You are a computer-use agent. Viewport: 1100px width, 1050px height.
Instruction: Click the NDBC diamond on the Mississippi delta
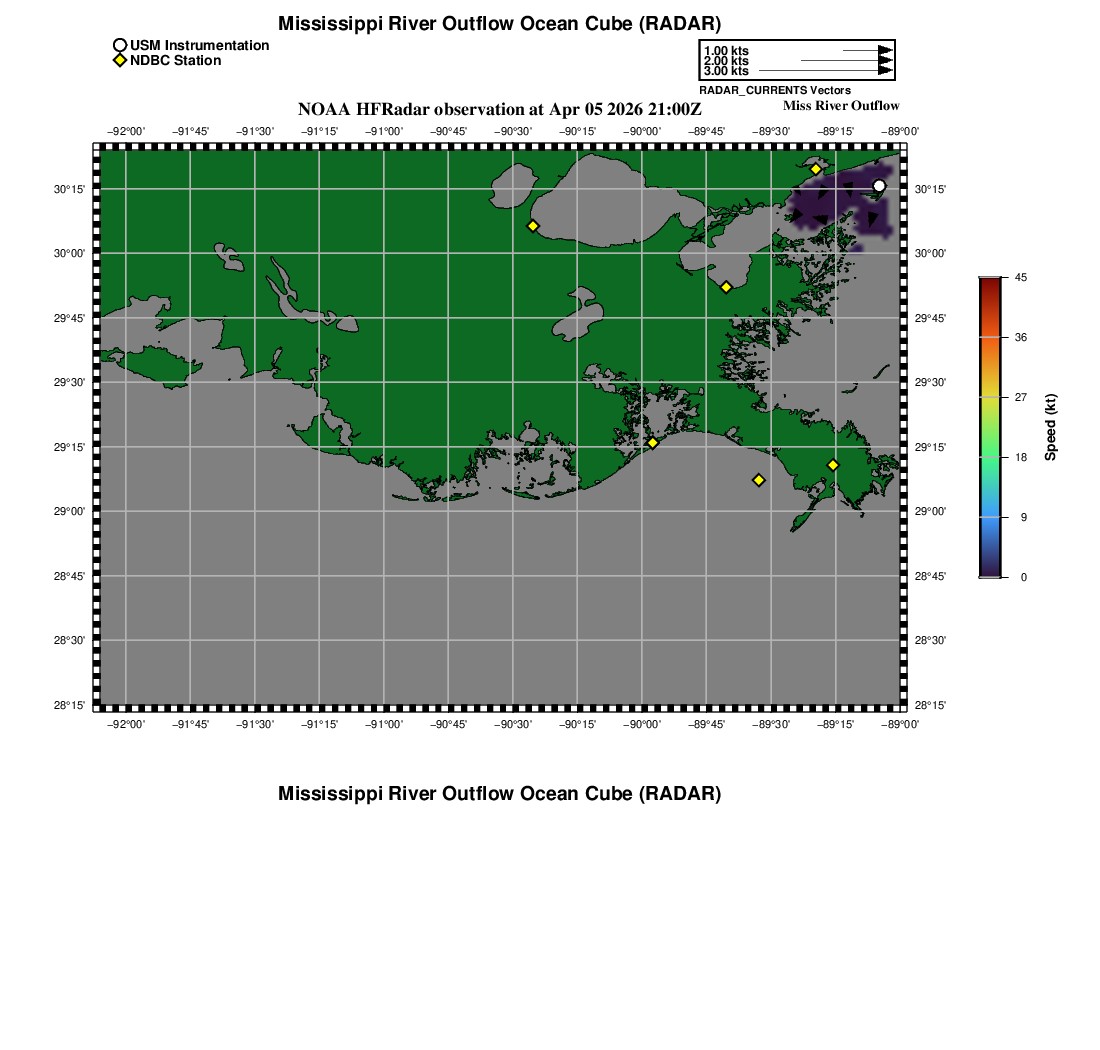(x=833, y=465)
